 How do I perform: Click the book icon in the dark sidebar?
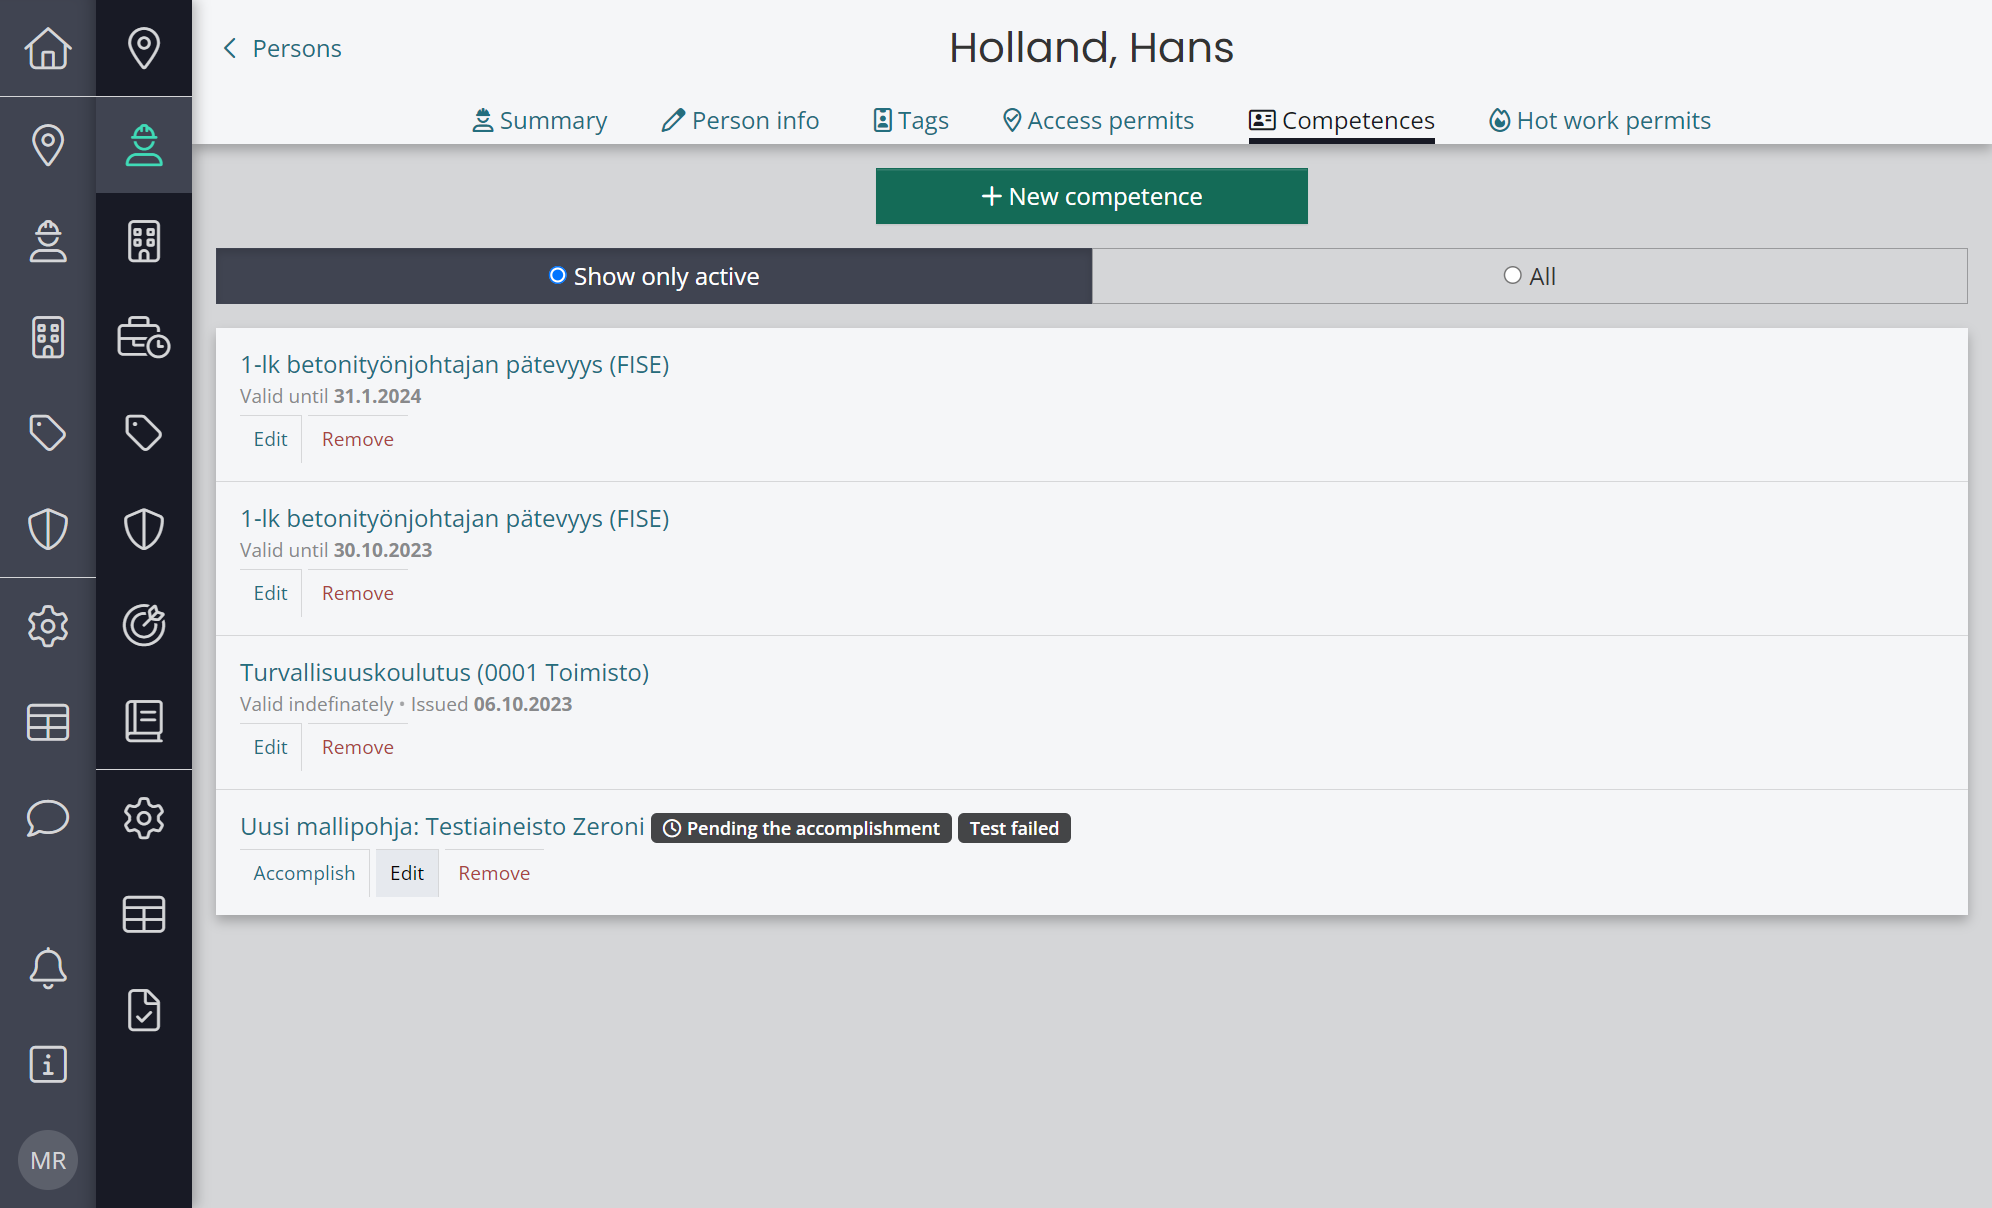pos(144,721)
